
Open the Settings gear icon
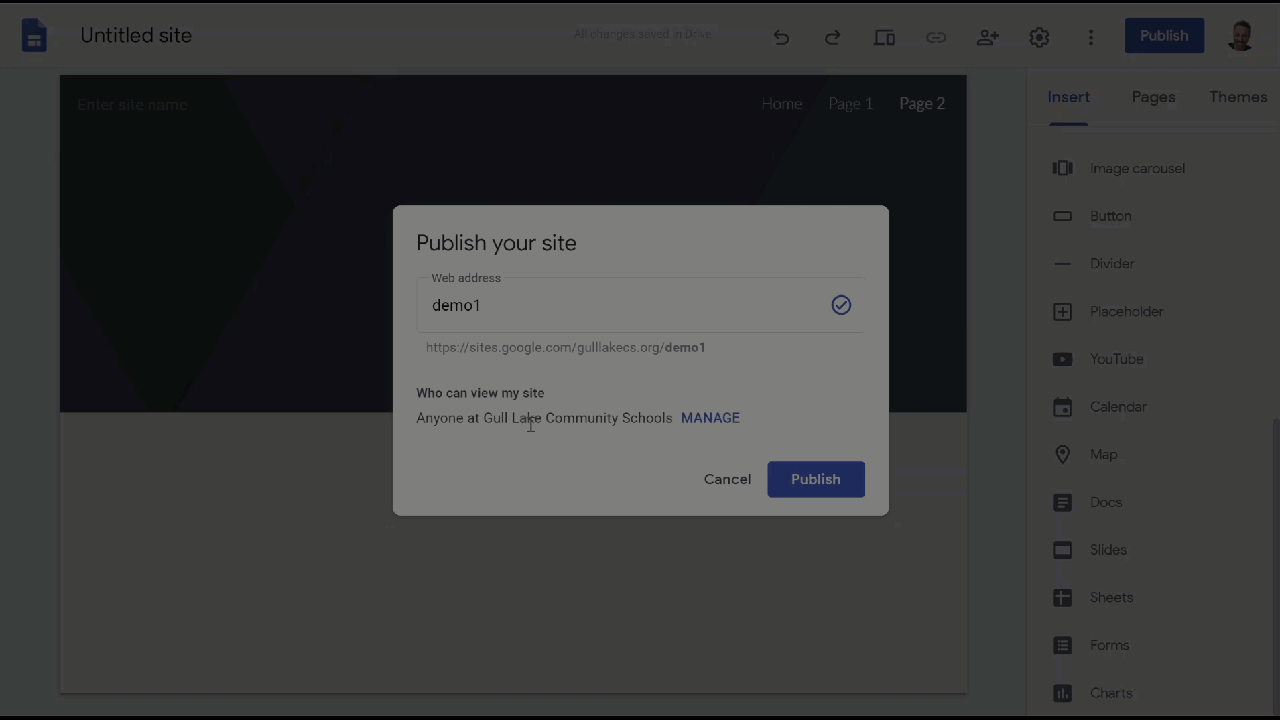click(1039, 37)
